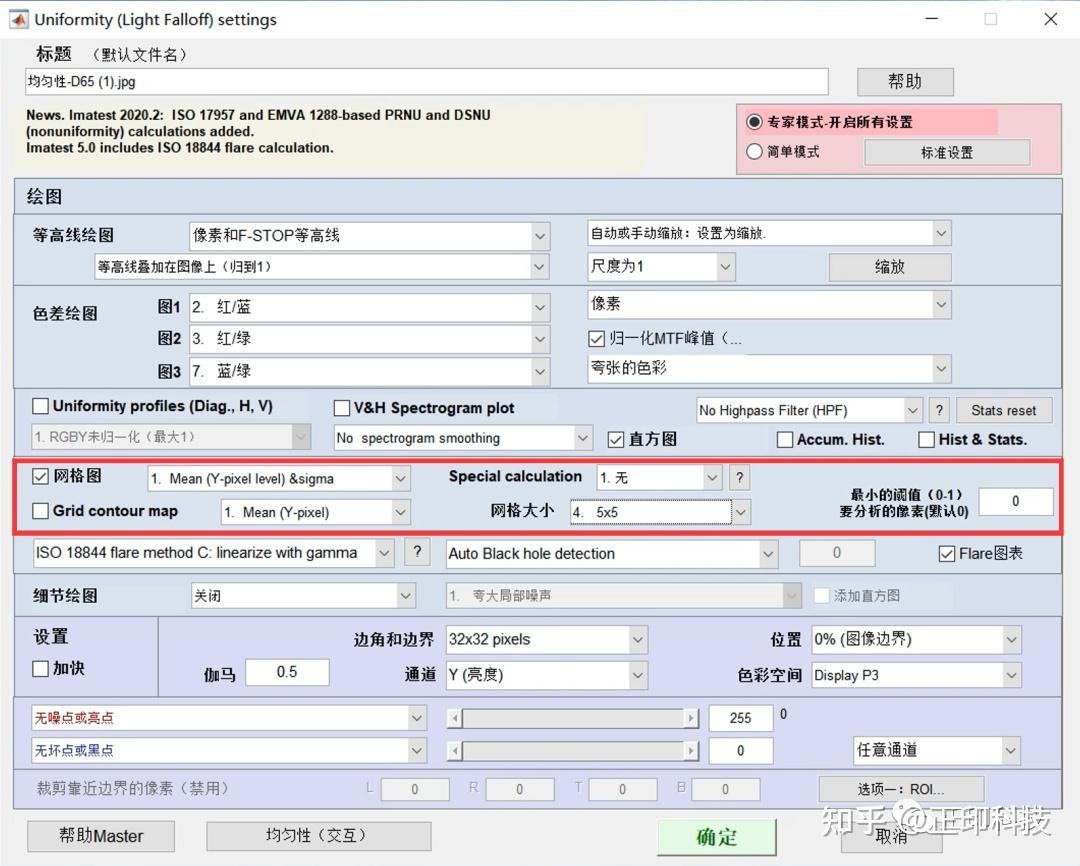Enable the Grid contour map checkbox
1080x866 pixels.
40,512
